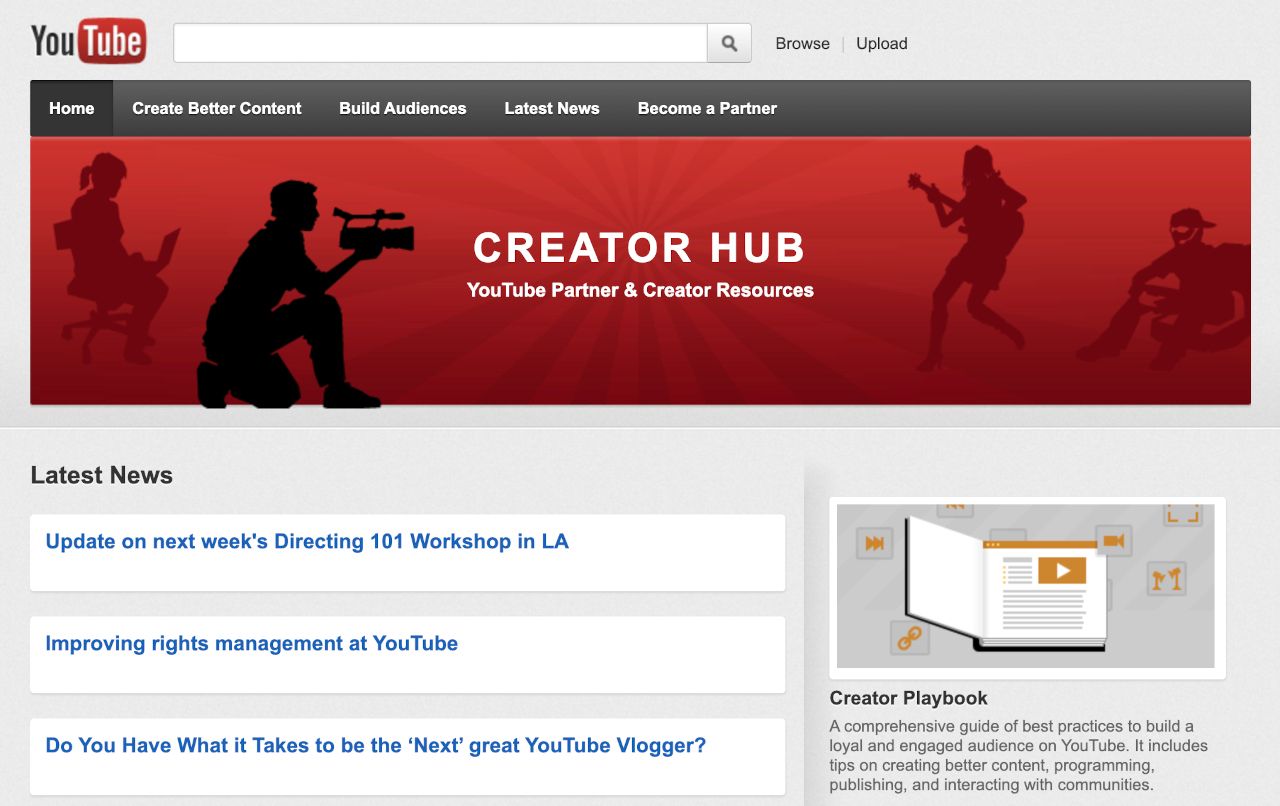Open the Build Audiences tab
Viewport: 1280px width, 806px height.
point(402,108)
